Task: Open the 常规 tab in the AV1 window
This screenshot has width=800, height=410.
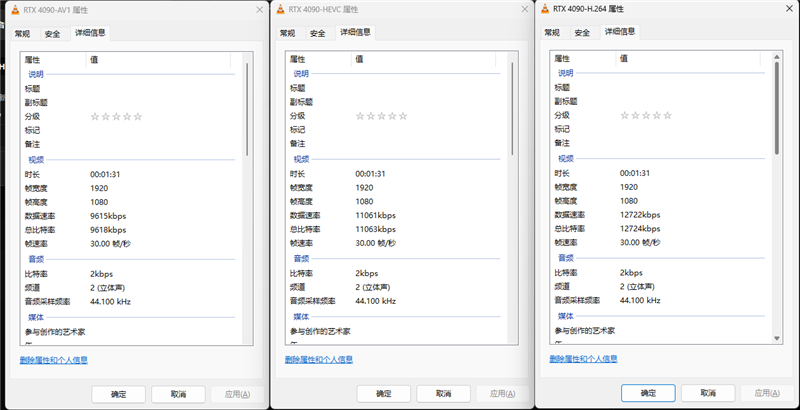Action: click(x=22, y=34)
